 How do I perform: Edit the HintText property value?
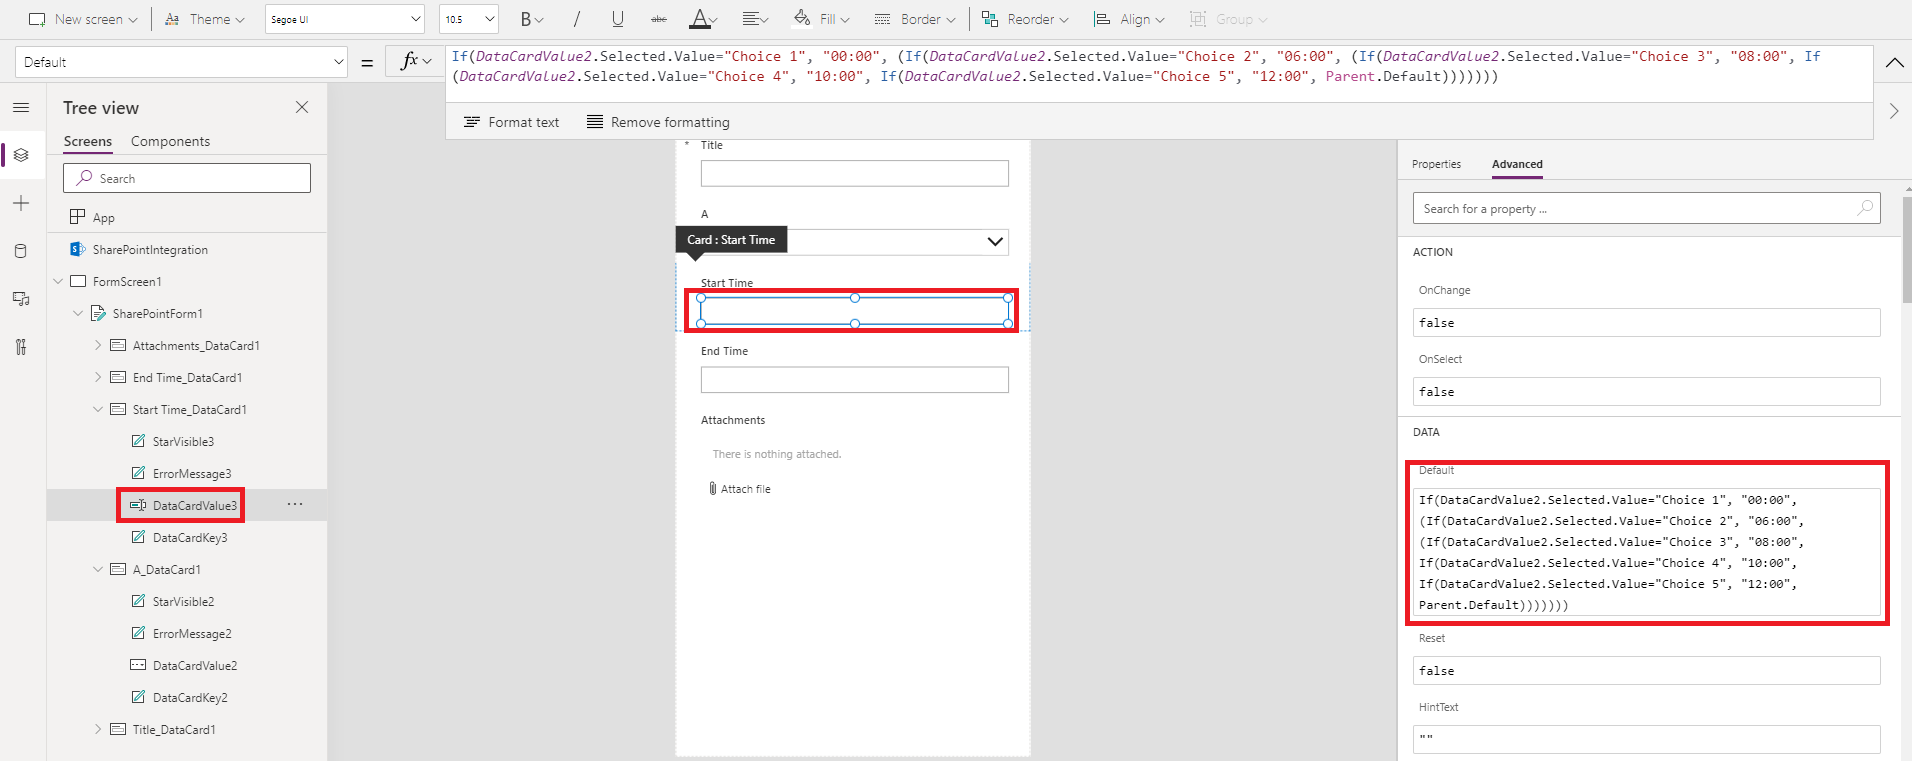[x=1646, y=739]
